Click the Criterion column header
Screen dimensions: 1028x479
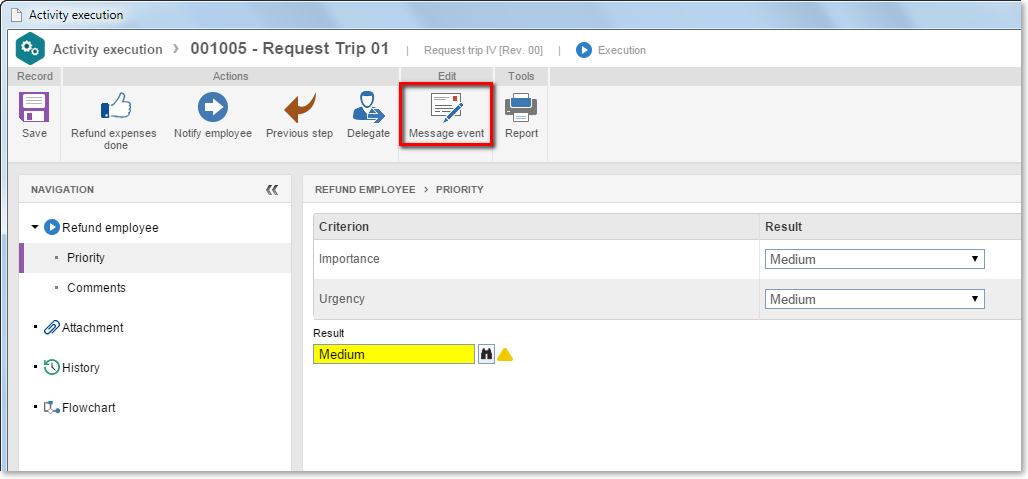click(536, 227)
